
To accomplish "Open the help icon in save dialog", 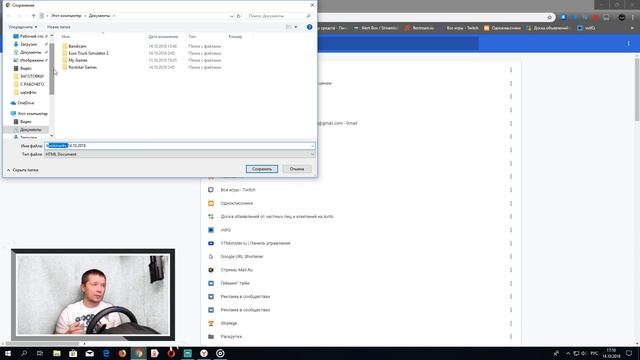I will click(309, 27).
